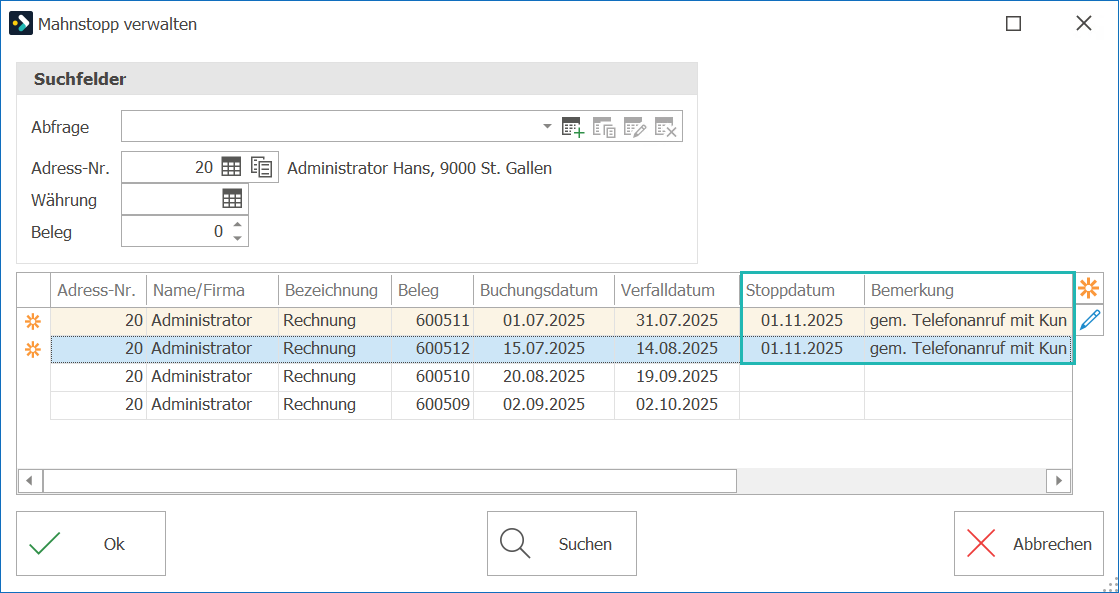1120x593 pixels.
Task: Click the Abbrechen button
Action: (1029, 544)
